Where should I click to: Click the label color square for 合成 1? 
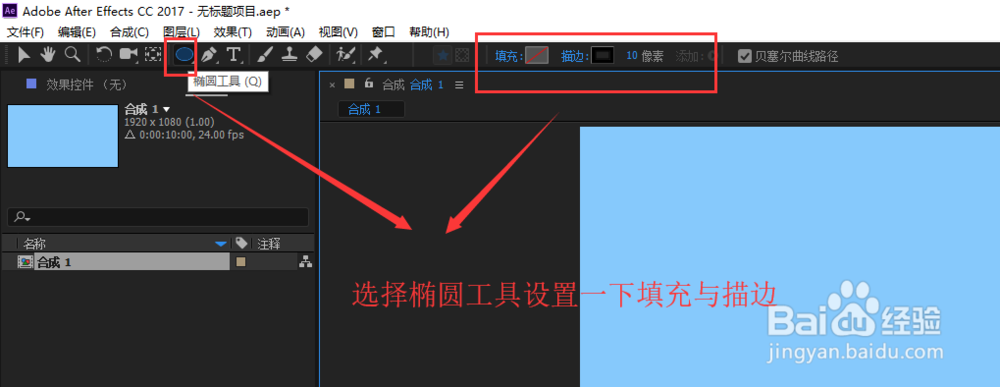point(240,261)
